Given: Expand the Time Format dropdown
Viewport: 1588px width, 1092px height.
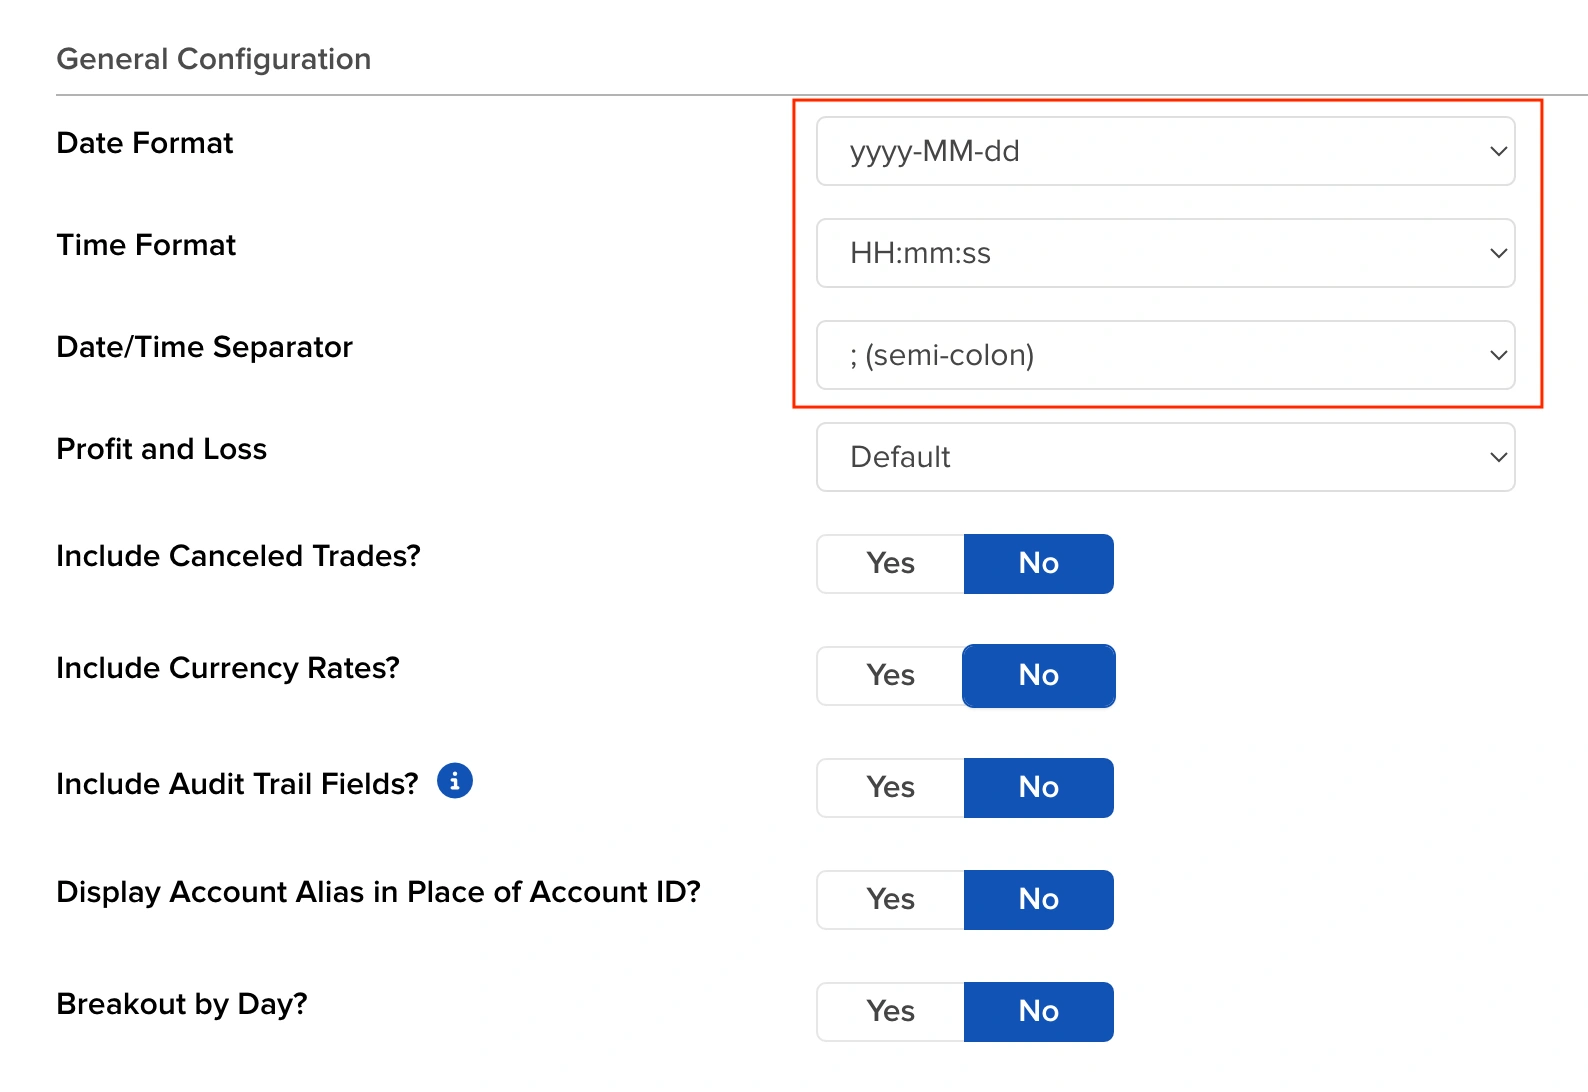Looking at the screenshot, I should (1164, 253).
